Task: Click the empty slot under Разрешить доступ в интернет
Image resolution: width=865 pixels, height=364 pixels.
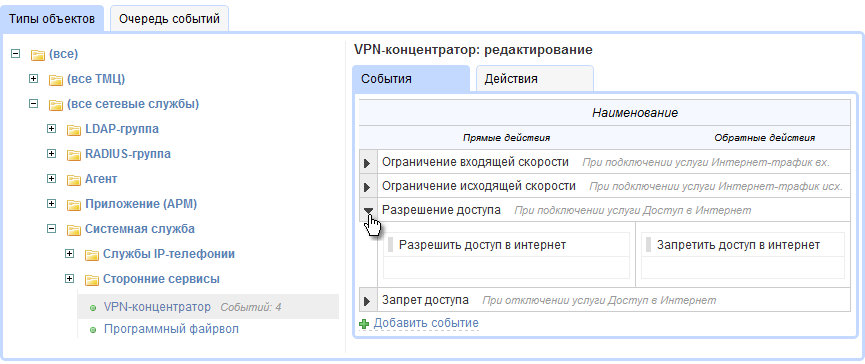Action: pos(506,268)
